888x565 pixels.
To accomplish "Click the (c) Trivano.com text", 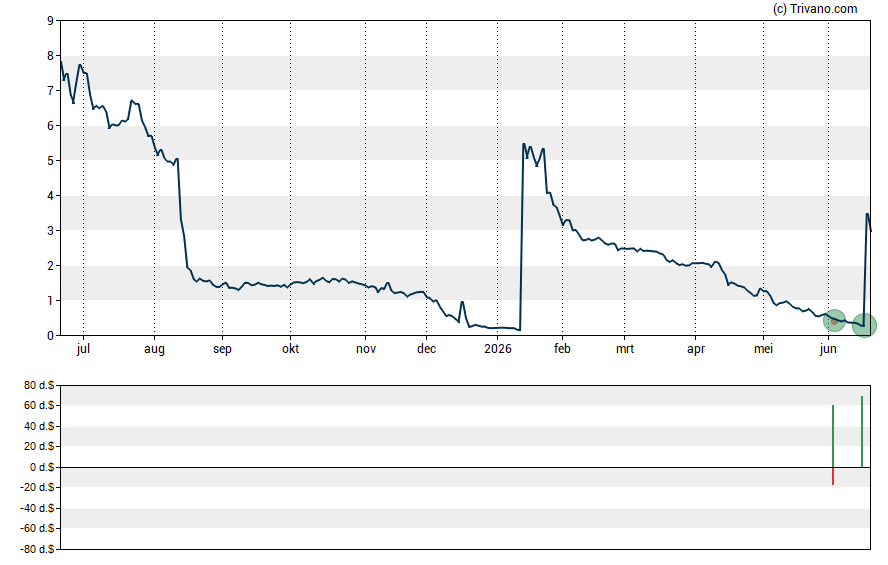I will click(815, 8).
